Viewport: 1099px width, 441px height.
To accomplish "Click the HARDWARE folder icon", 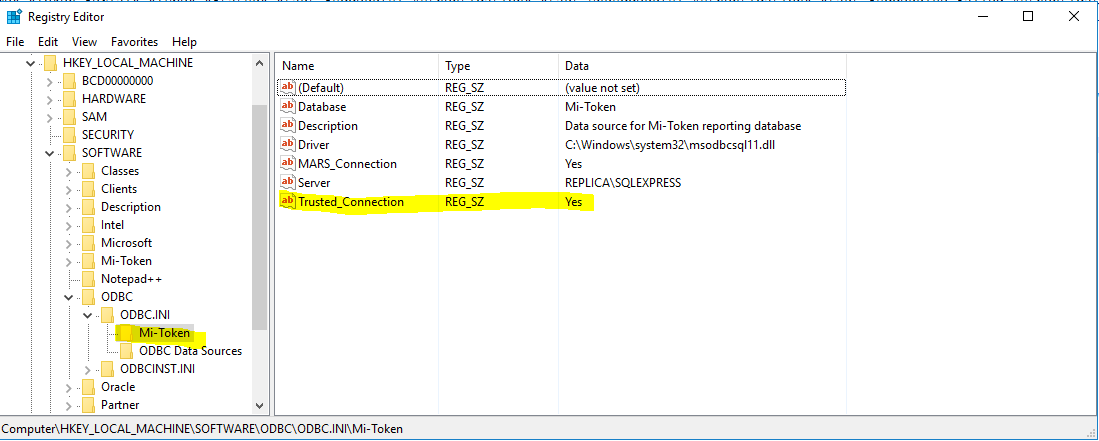I will (x=69, y=98).
